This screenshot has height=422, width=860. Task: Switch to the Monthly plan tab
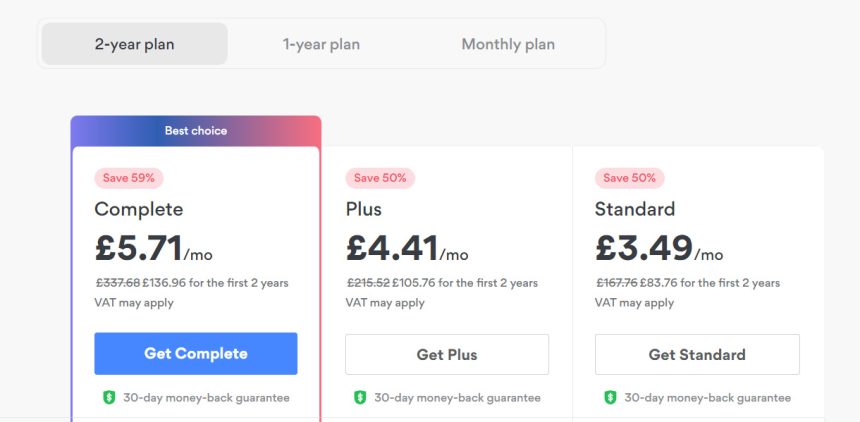[x=508, y=44]
